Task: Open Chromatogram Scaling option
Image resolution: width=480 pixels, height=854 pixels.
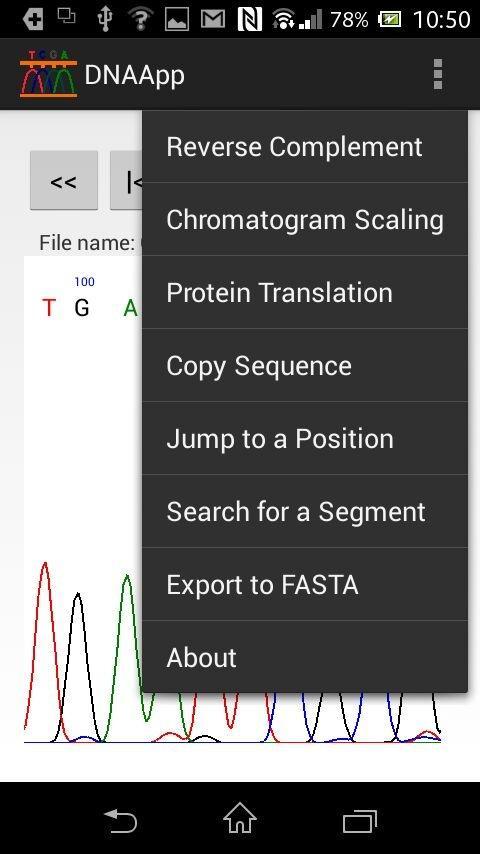Action: pos(305,219)
